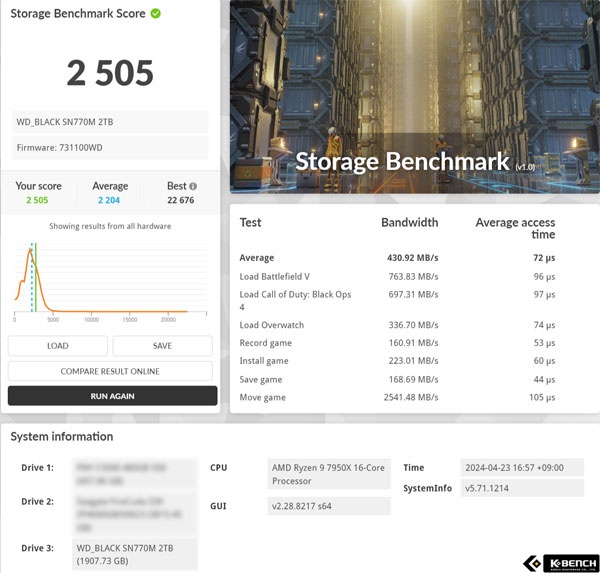The width and height of the screenshot is (600, 573).
Task: Click Drive 3 WD_BLACK SN770M value
Action: (135, 554)
